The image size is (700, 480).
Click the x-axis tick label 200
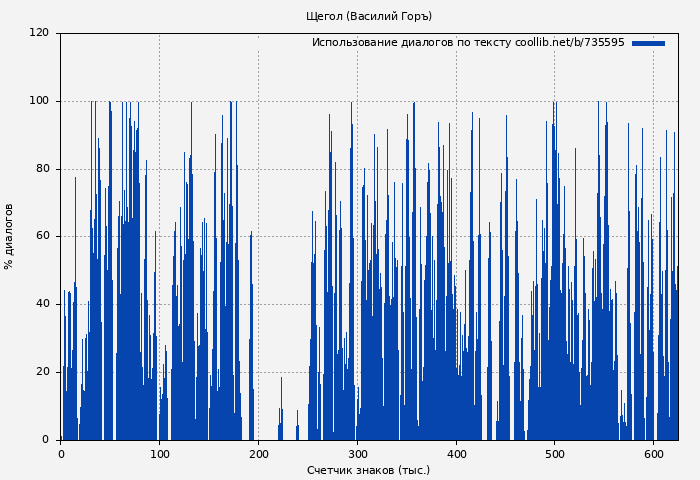[258, 453]
